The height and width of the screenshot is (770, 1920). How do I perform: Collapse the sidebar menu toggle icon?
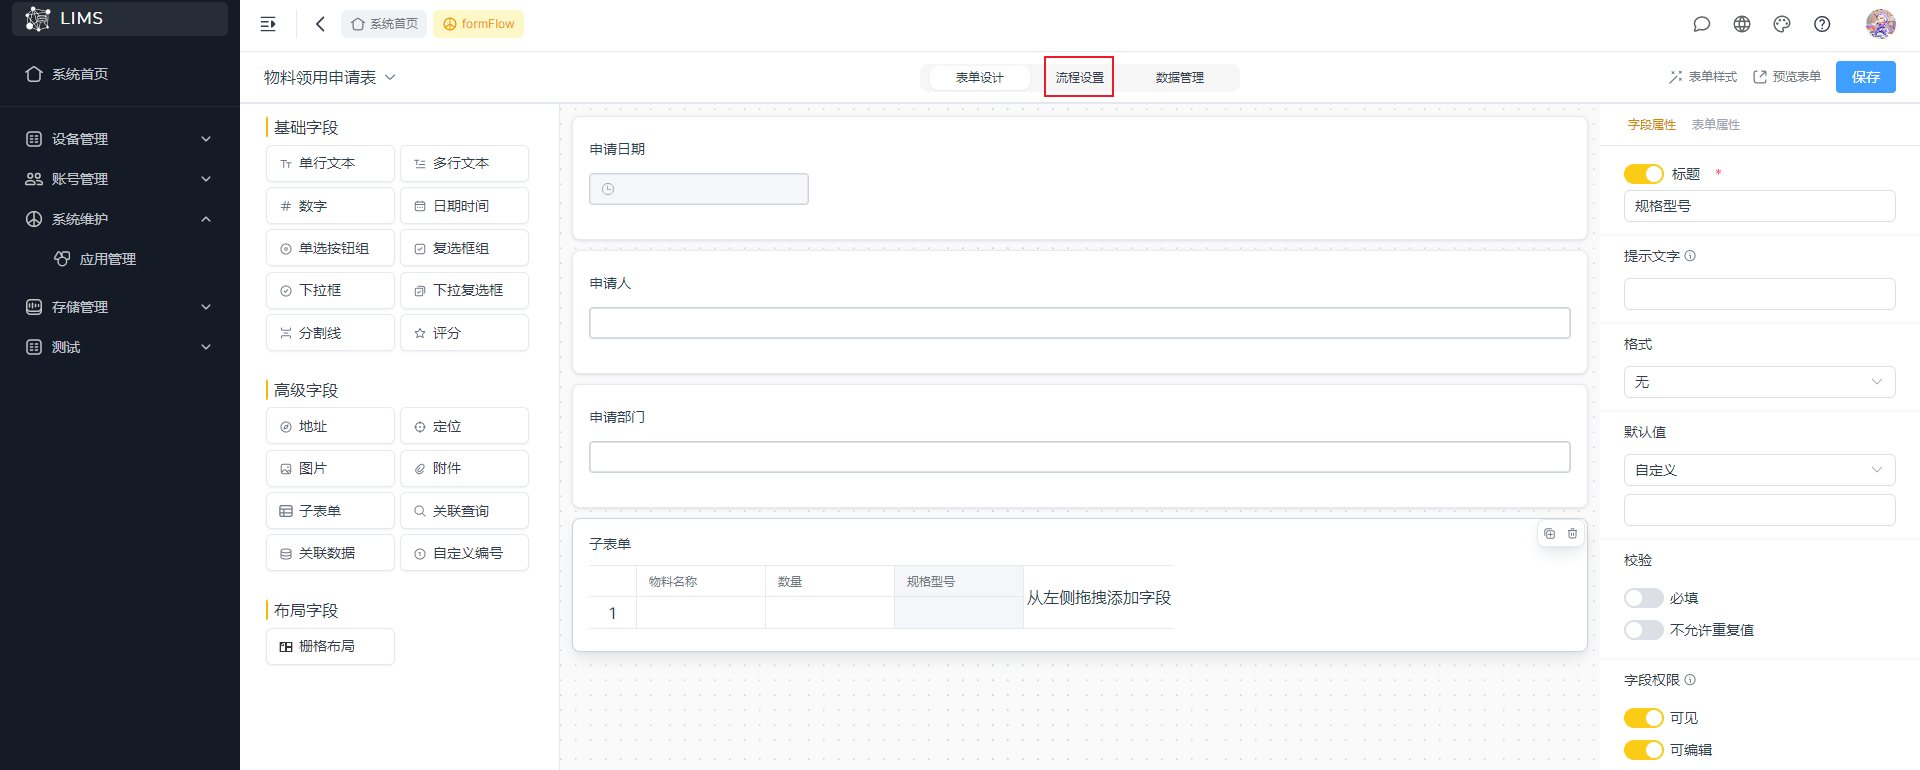[268, 24]
